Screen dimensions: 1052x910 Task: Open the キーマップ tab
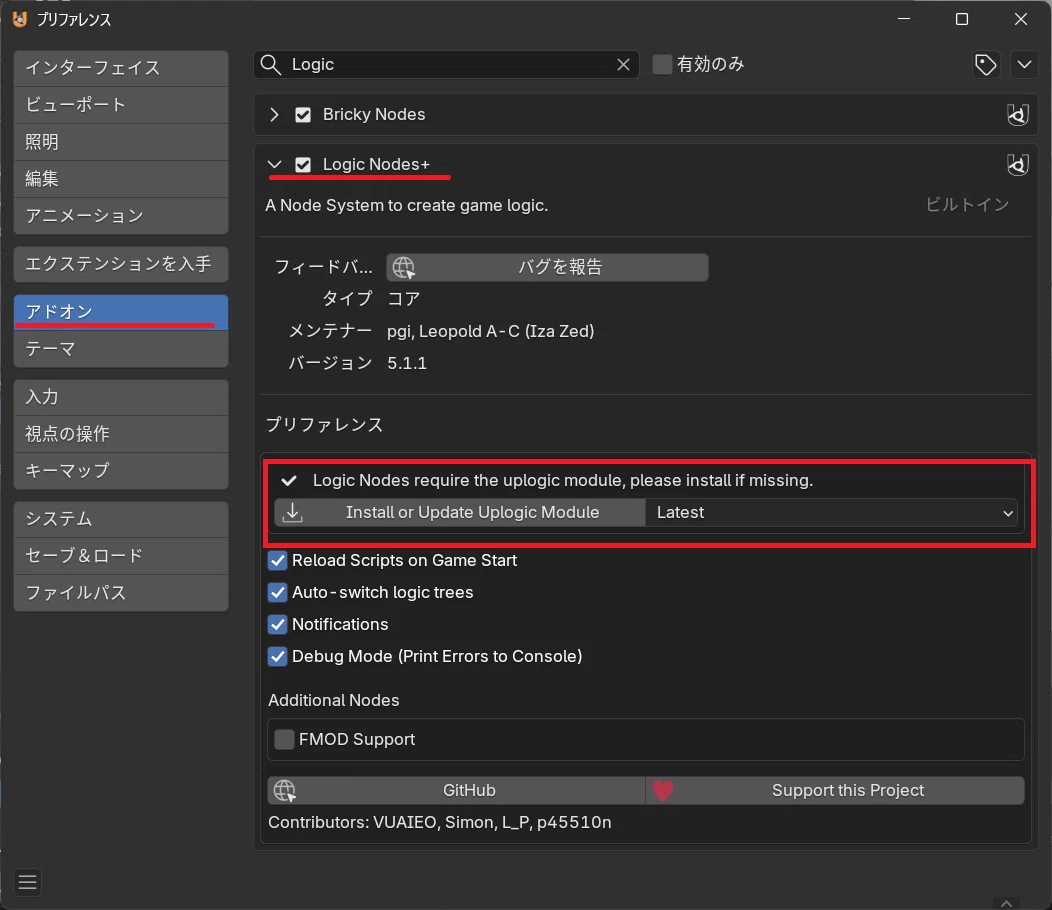coord(121,471)
